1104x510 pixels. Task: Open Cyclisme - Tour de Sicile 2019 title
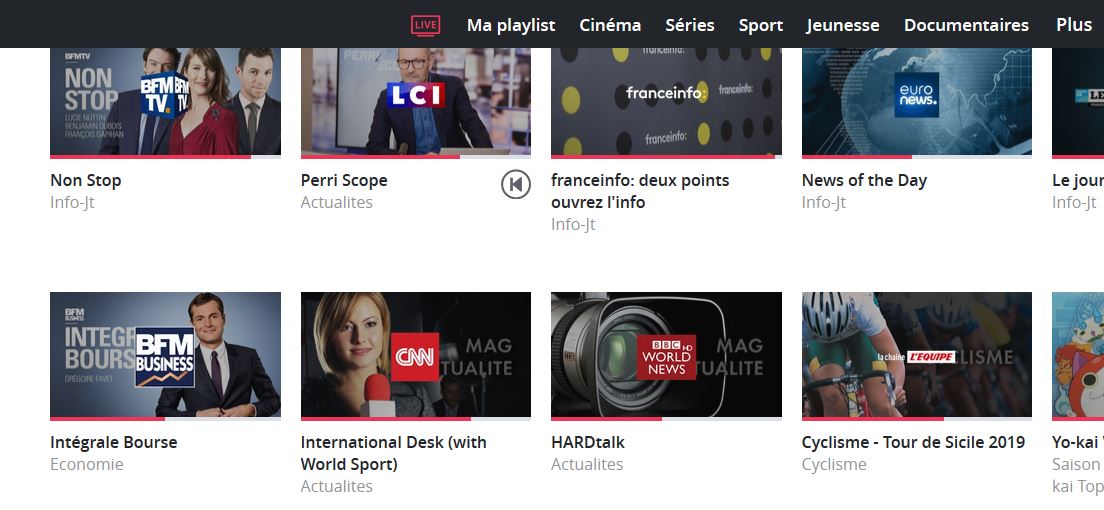913,442
